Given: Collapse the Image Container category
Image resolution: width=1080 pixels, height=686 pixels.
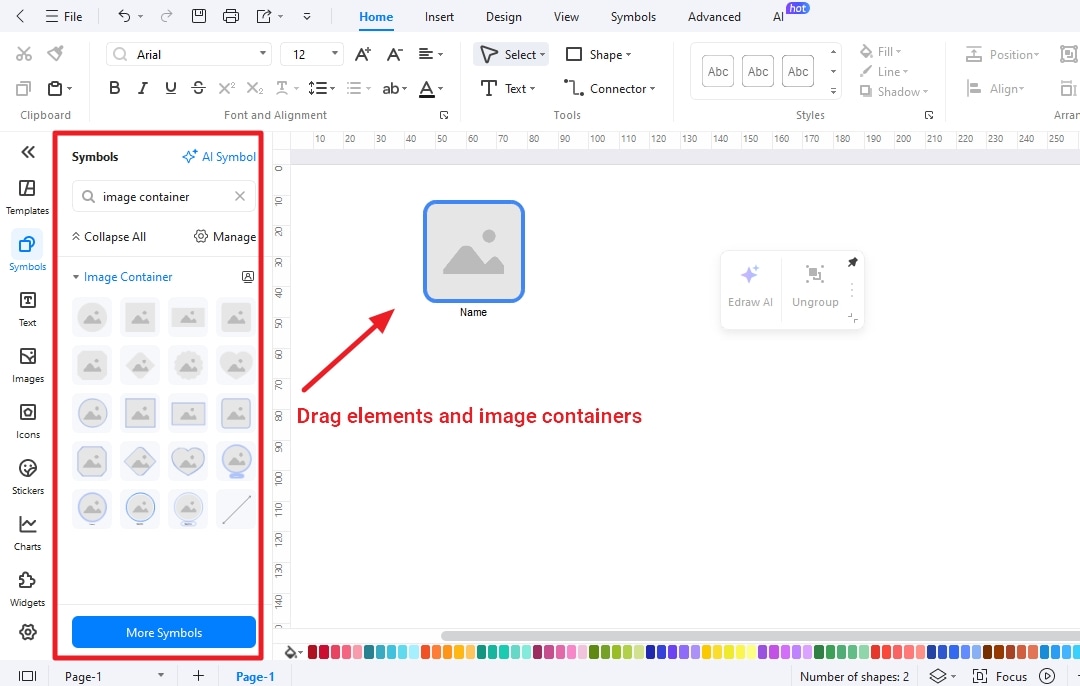Looking at the screenshot, I should tap(75, 276).
